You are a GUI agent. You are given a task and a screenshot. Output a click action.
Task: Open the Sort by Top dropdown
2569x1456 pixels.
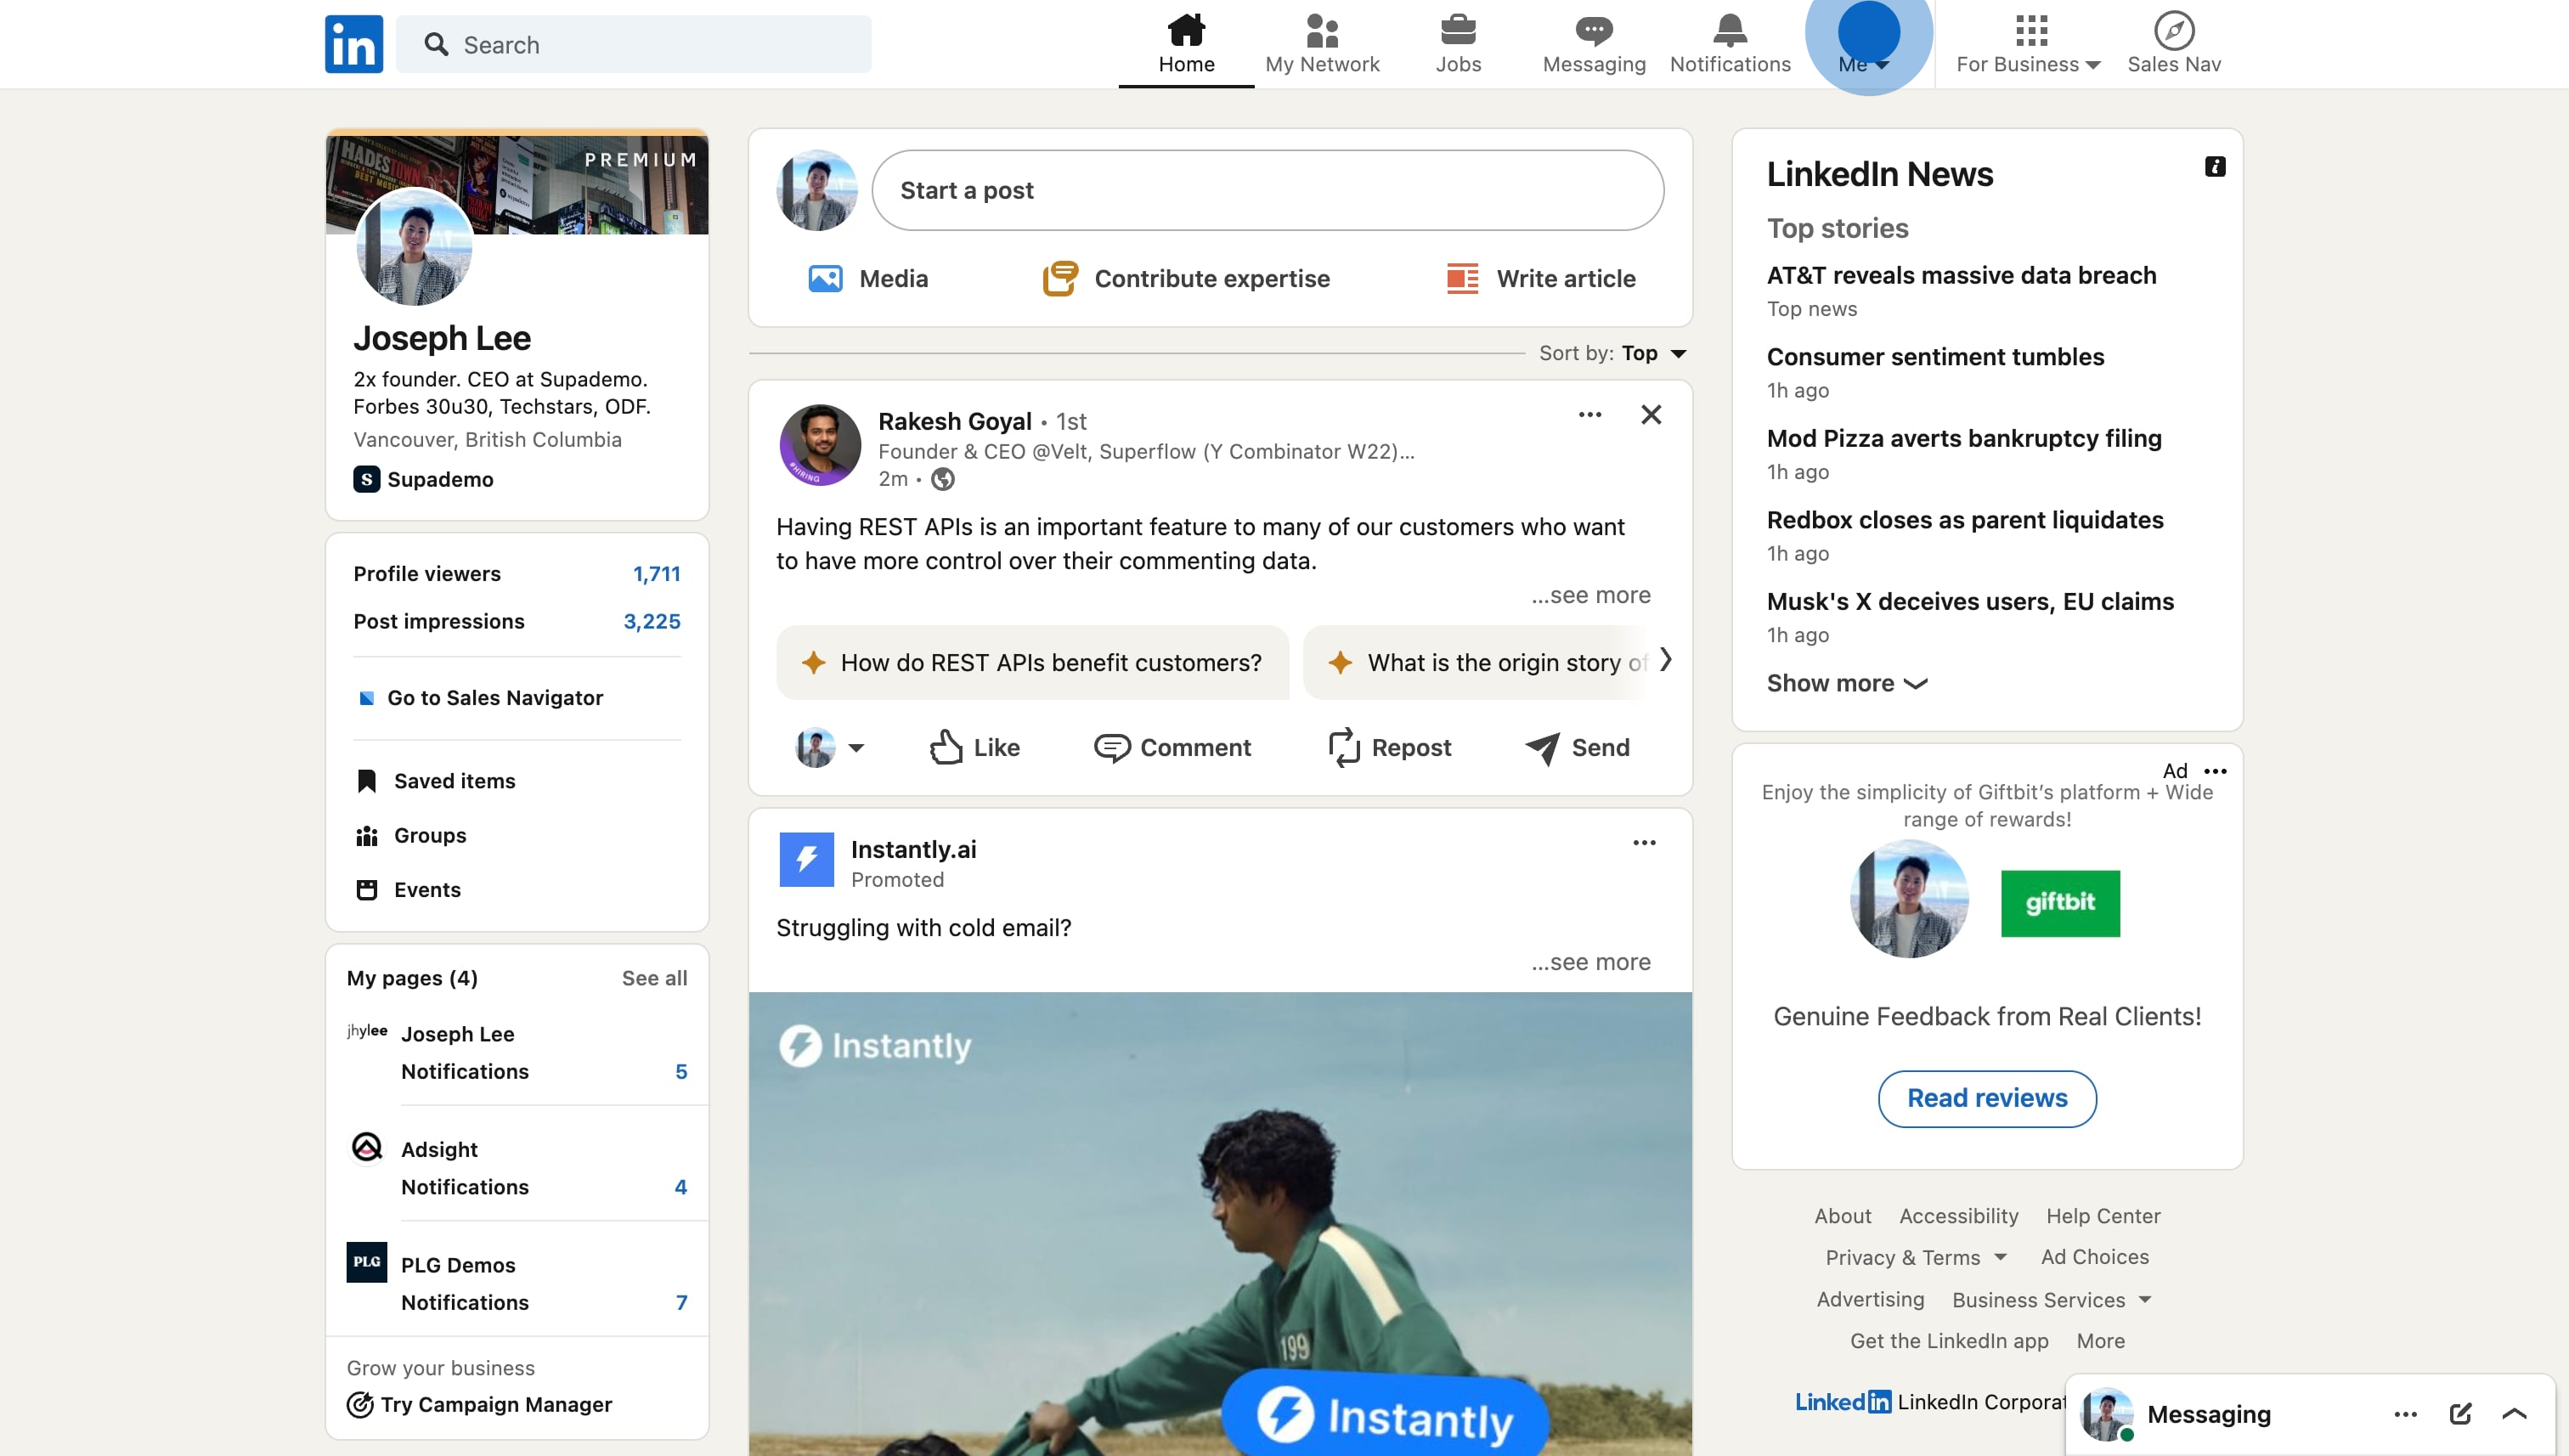pyautogui.click(x=1614, y=353)
